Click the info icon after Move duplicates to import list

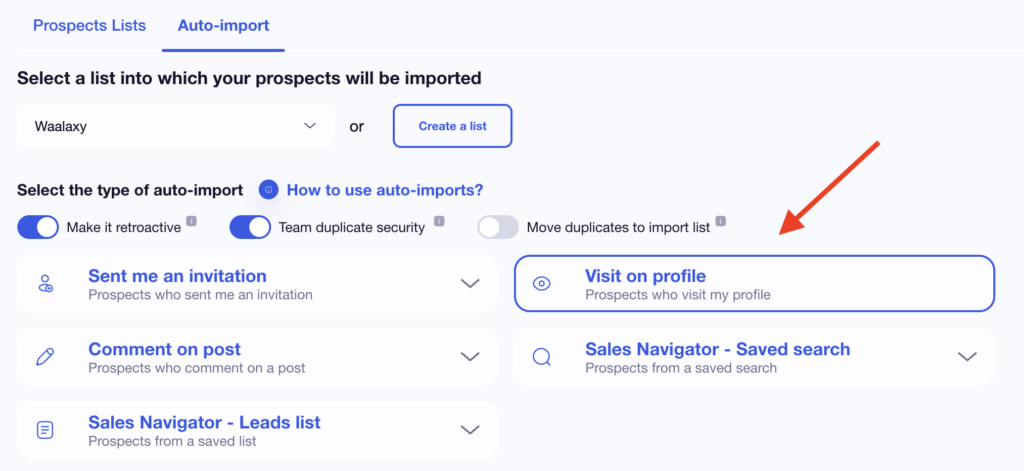[x=720, y=222]
